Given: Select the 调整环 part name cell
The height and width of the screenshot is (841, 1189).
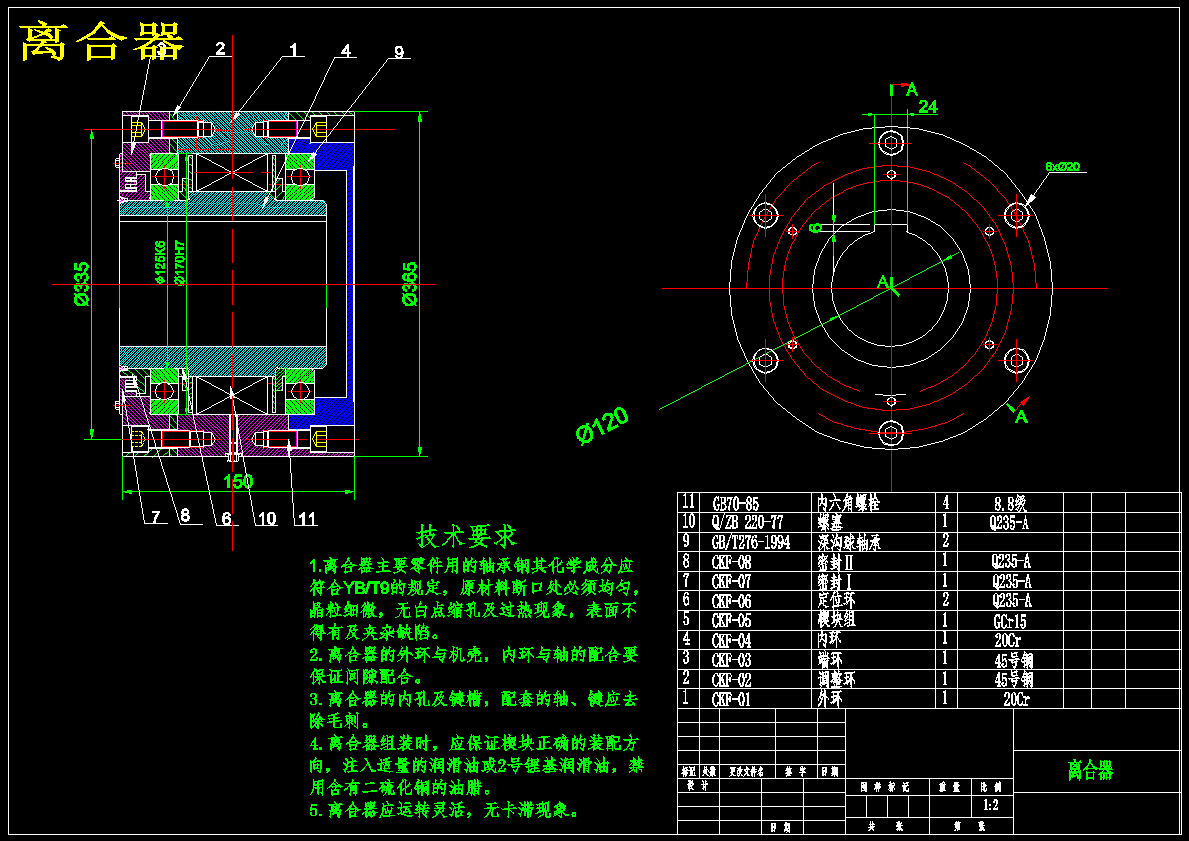Looking at the screenshot, I should [x=836, y=679].
